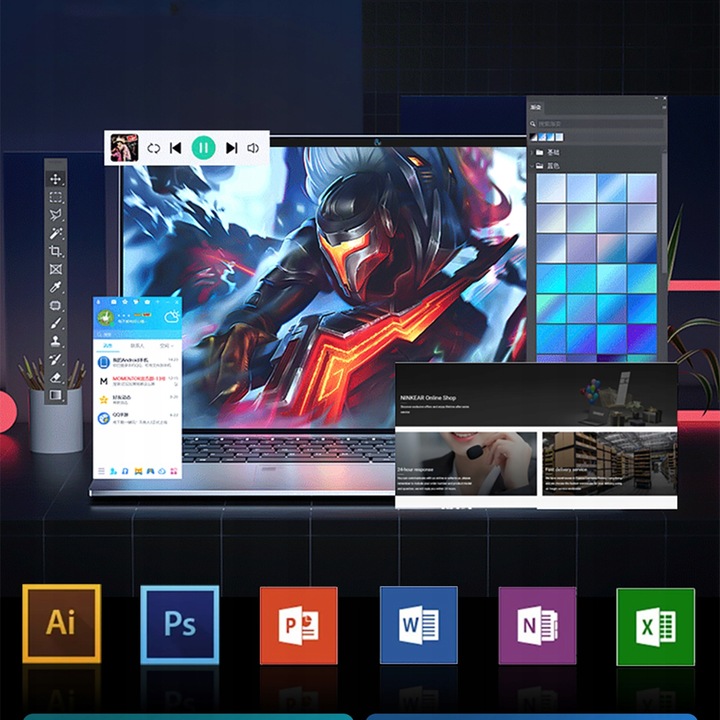Select the Polygonal Lasso tool
The width and height of the screenshot is (720, 720).
56,215
